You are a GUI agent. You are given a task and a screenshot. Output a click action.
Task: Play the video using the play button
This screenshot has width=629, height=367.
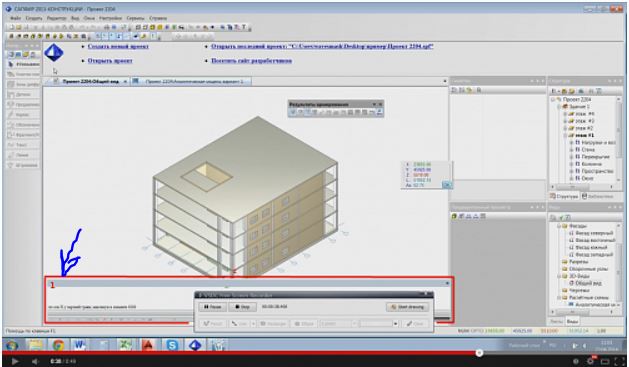(14, 361)
